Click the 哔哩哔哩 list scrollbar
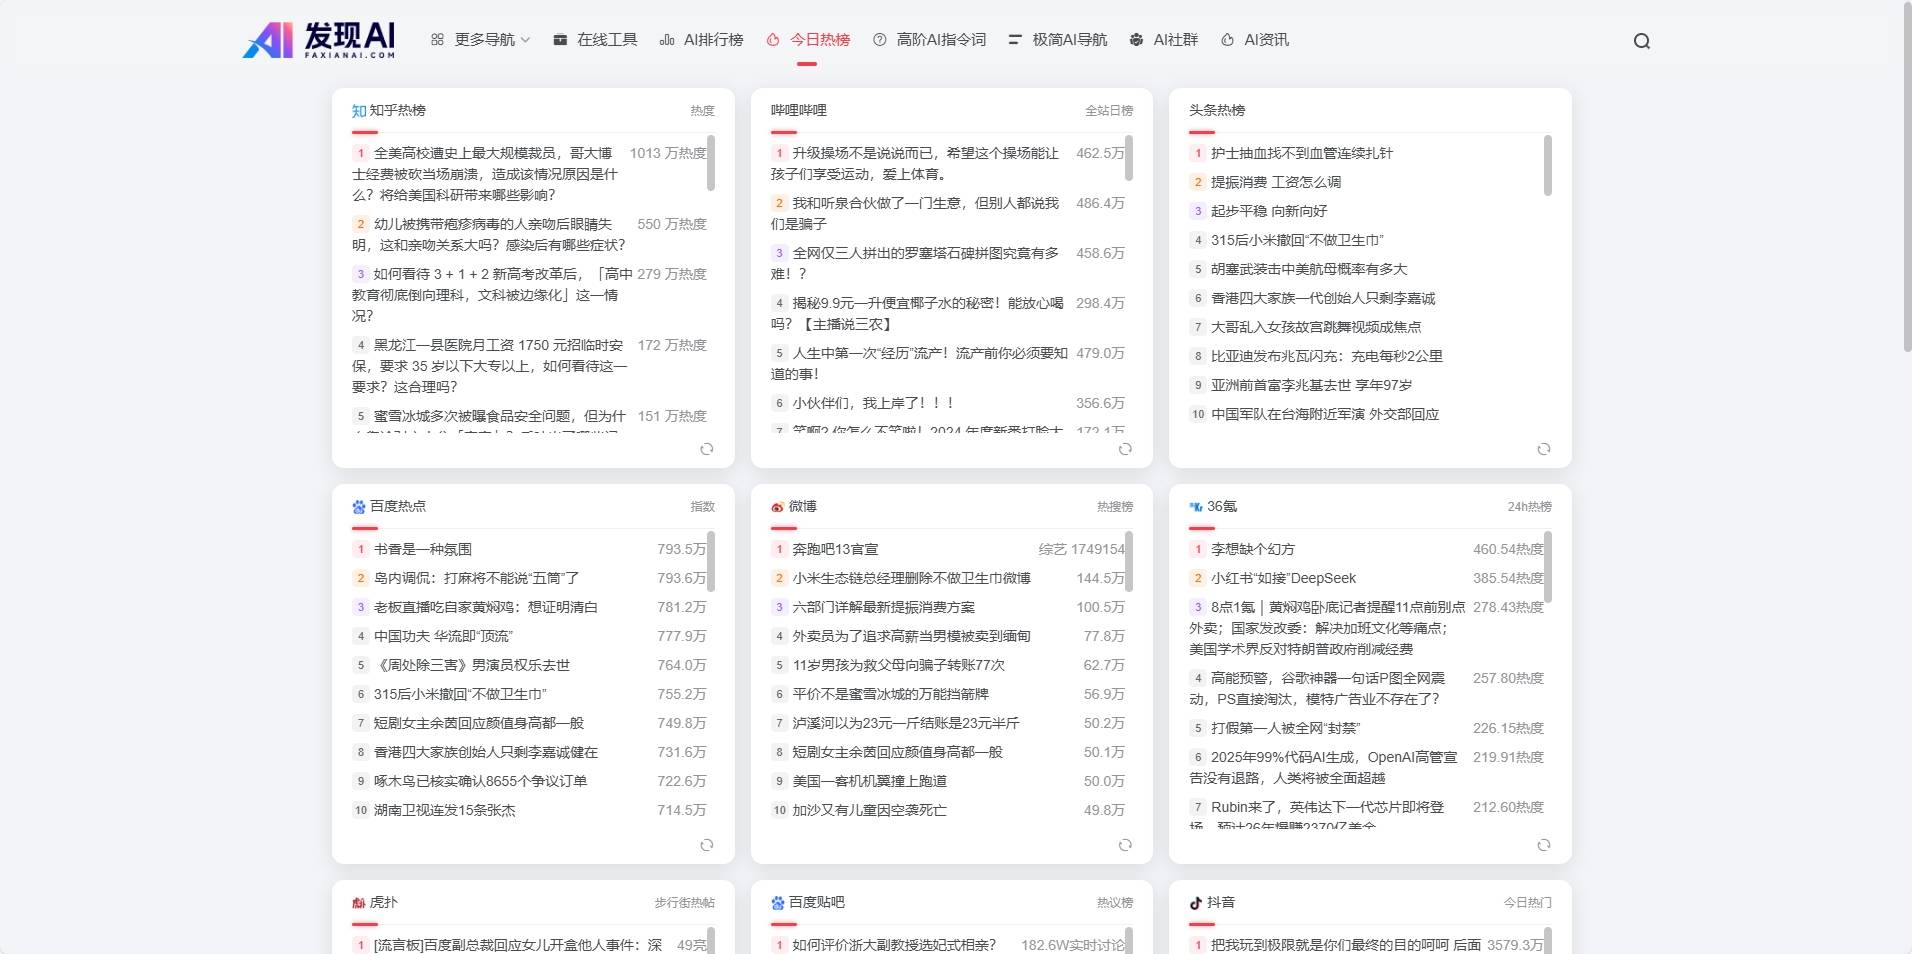This screenshot has height=954, width=1912. [1129, 158]
